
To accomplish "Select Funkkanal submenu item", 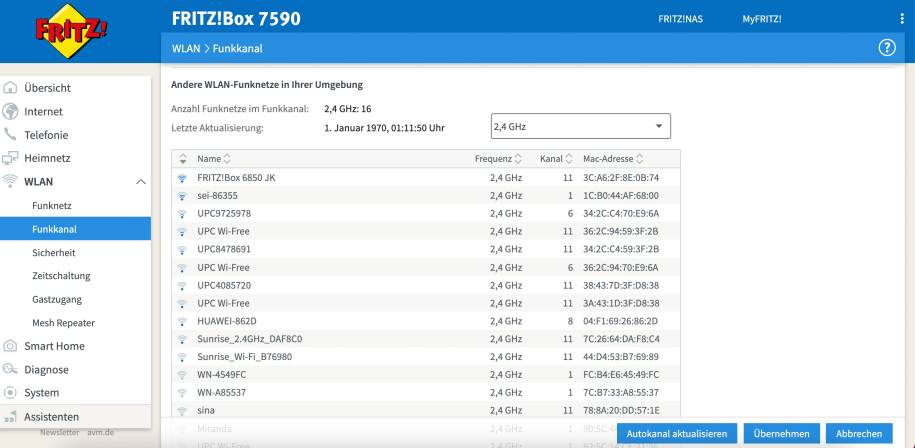I will point(75,229).
